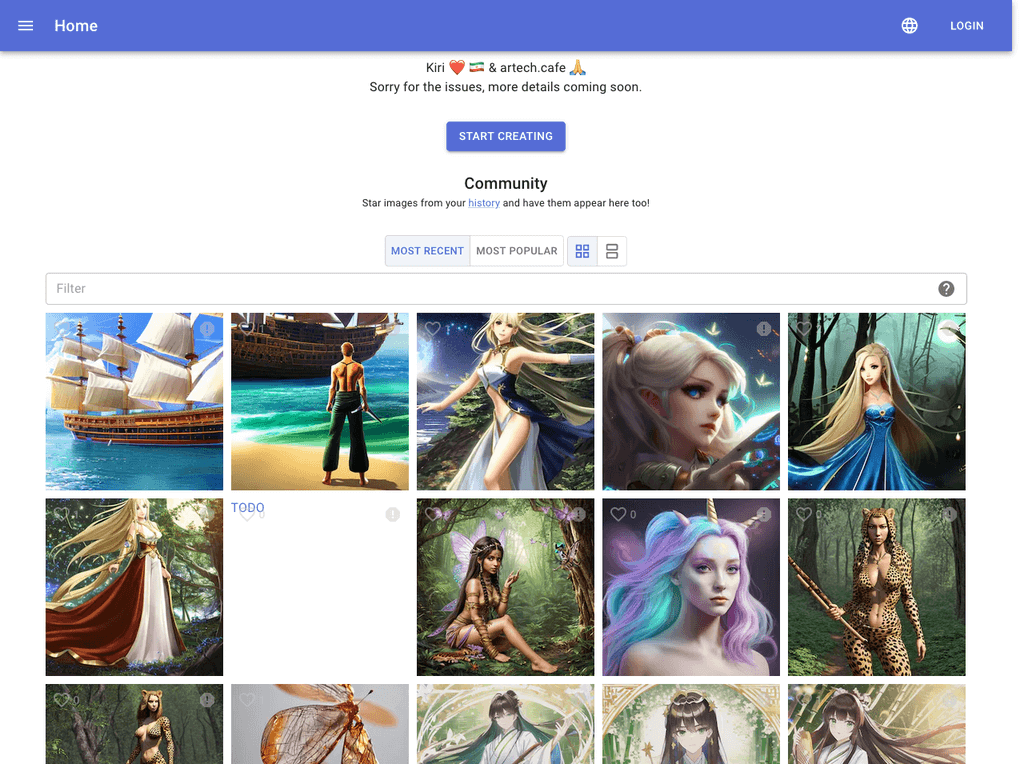Select the Most Popular sorting
Screen dimensions: 1024x764
[517, 251]
